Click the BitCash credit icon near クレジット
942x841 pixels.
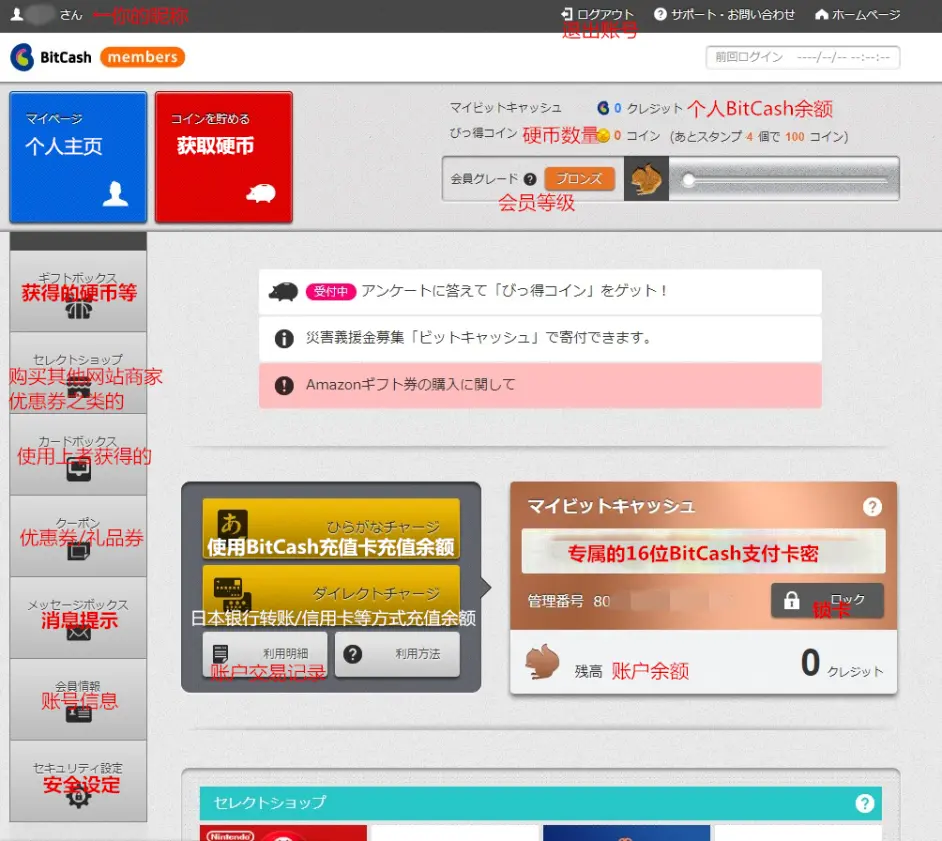pyautogui.click(x=603, y=108)
